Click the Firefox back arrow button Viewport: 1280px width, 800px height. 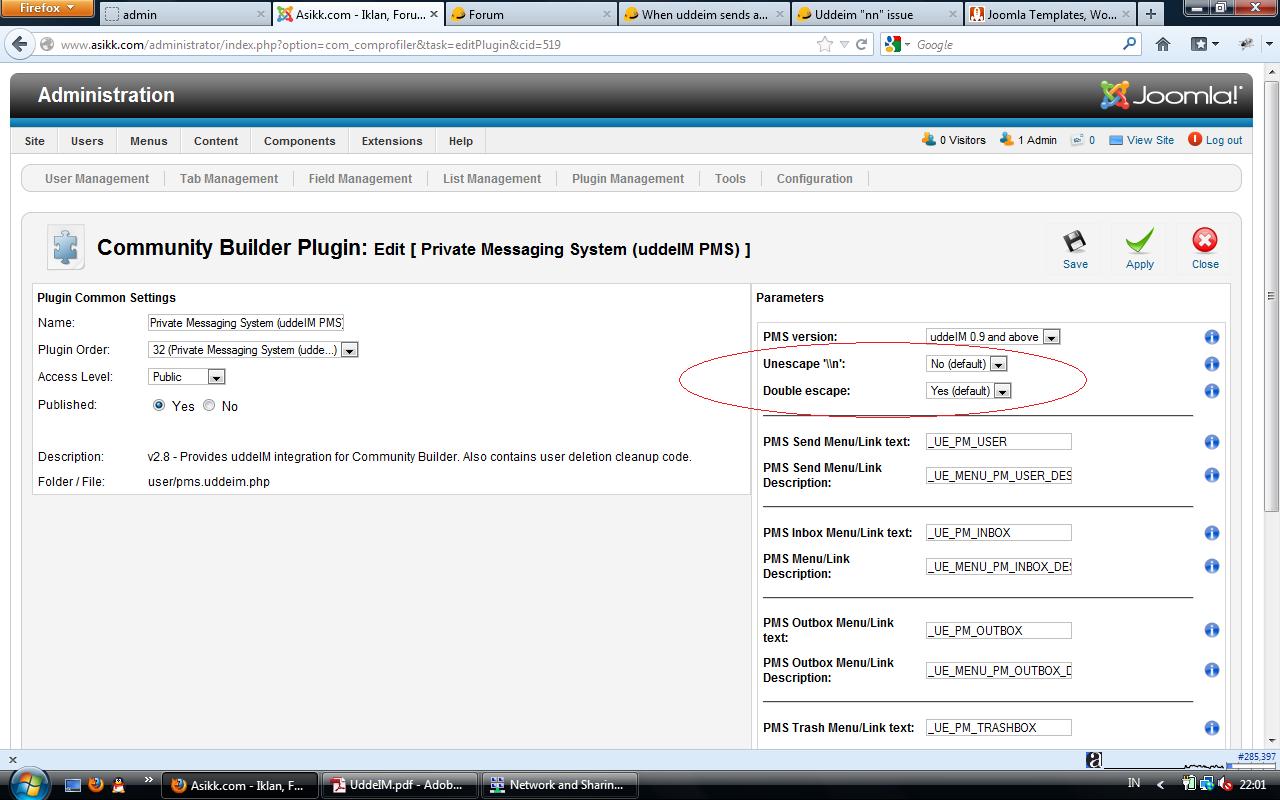pyautogui.click(x=19, y=44)
